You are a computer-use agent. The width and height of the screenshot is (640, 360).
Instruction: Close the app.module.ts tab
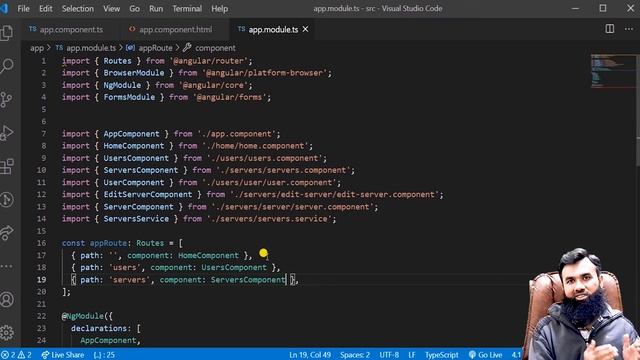point(305,29)
